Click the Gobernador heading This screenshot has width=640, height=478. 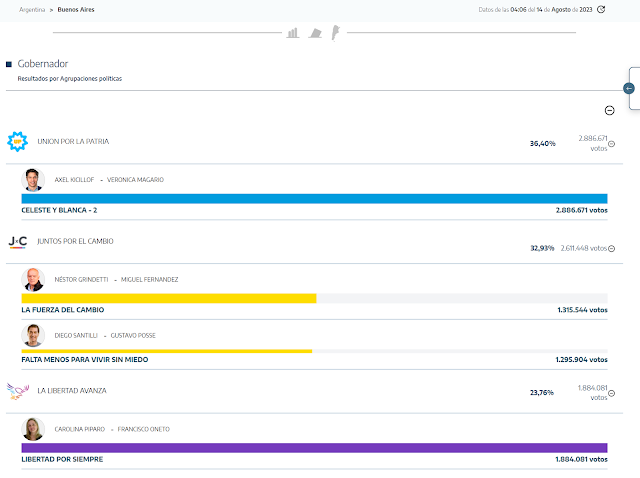point(42,64)
